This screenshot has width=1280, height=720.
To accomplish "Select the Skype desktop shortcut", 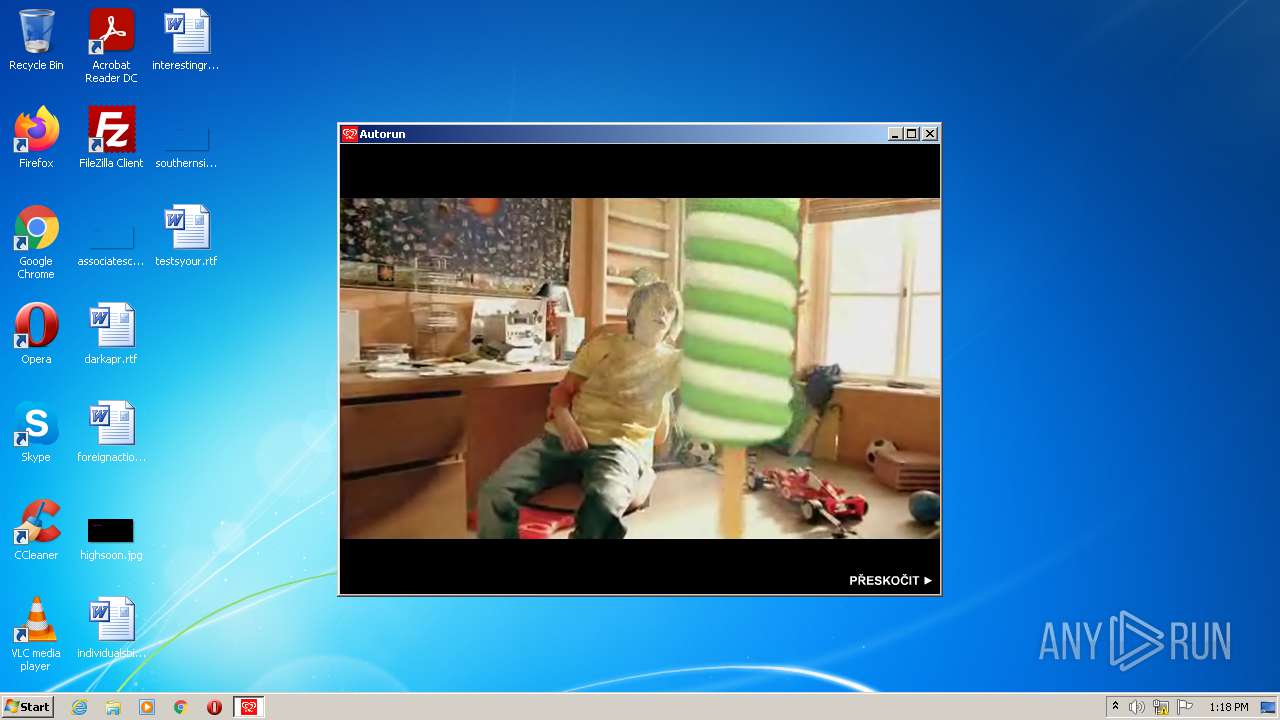I will coord(36,432).
